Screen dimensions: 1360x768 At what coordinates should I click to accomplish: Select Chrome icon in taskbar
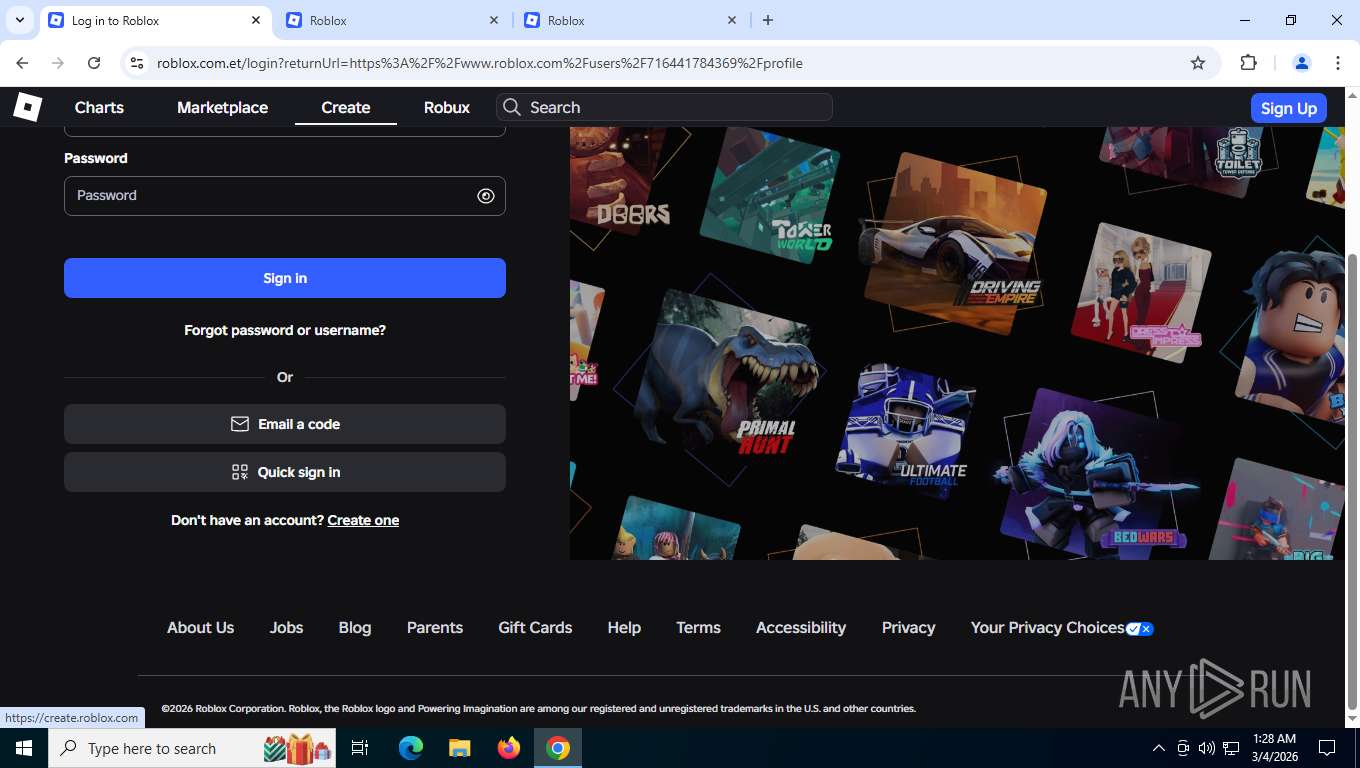tap(558, 748)
